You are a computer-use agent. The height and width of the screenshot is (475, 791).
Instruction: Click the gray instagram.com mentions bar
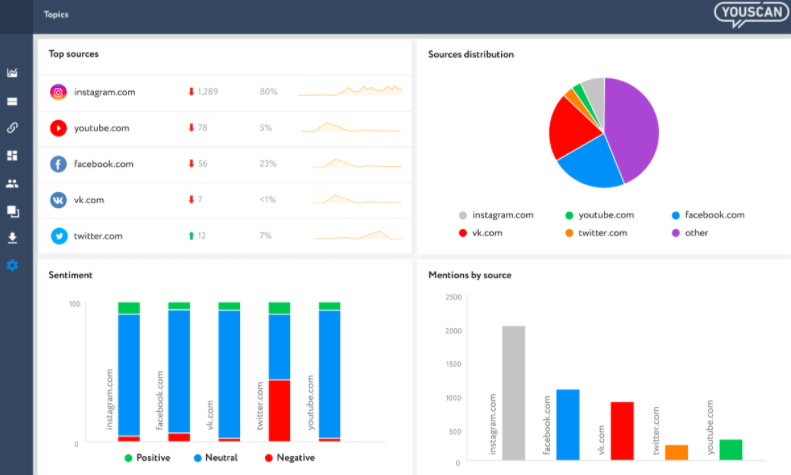[514, 393]
